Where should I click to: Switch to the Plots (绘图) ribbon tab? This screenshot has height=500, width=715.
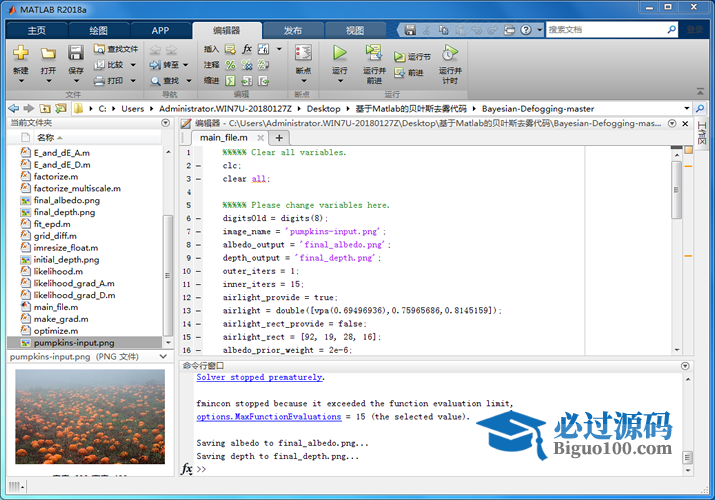[x=98, y=30]
